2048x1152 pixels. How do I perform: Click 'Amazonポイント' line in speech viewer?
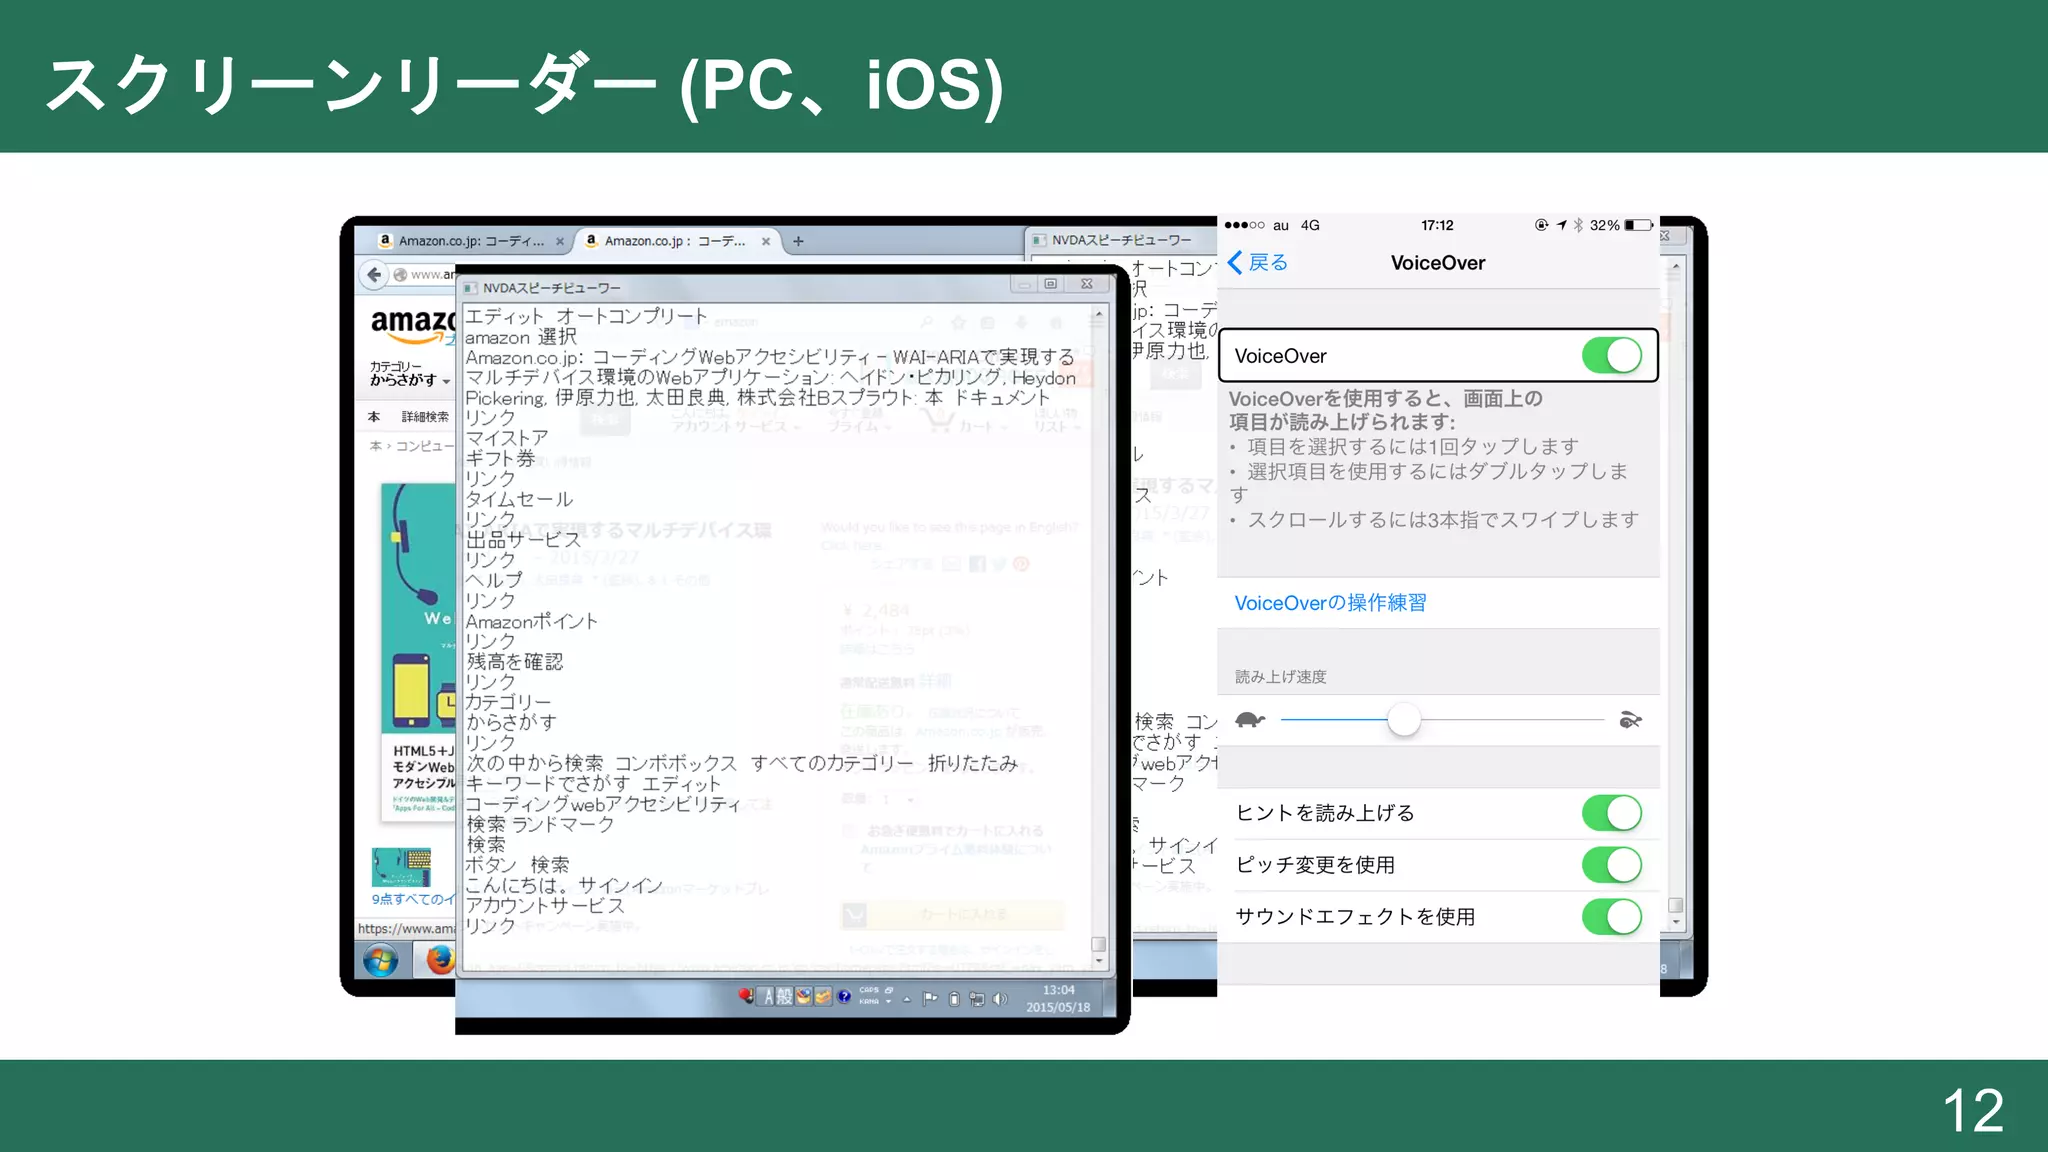[x=532, y=621]
